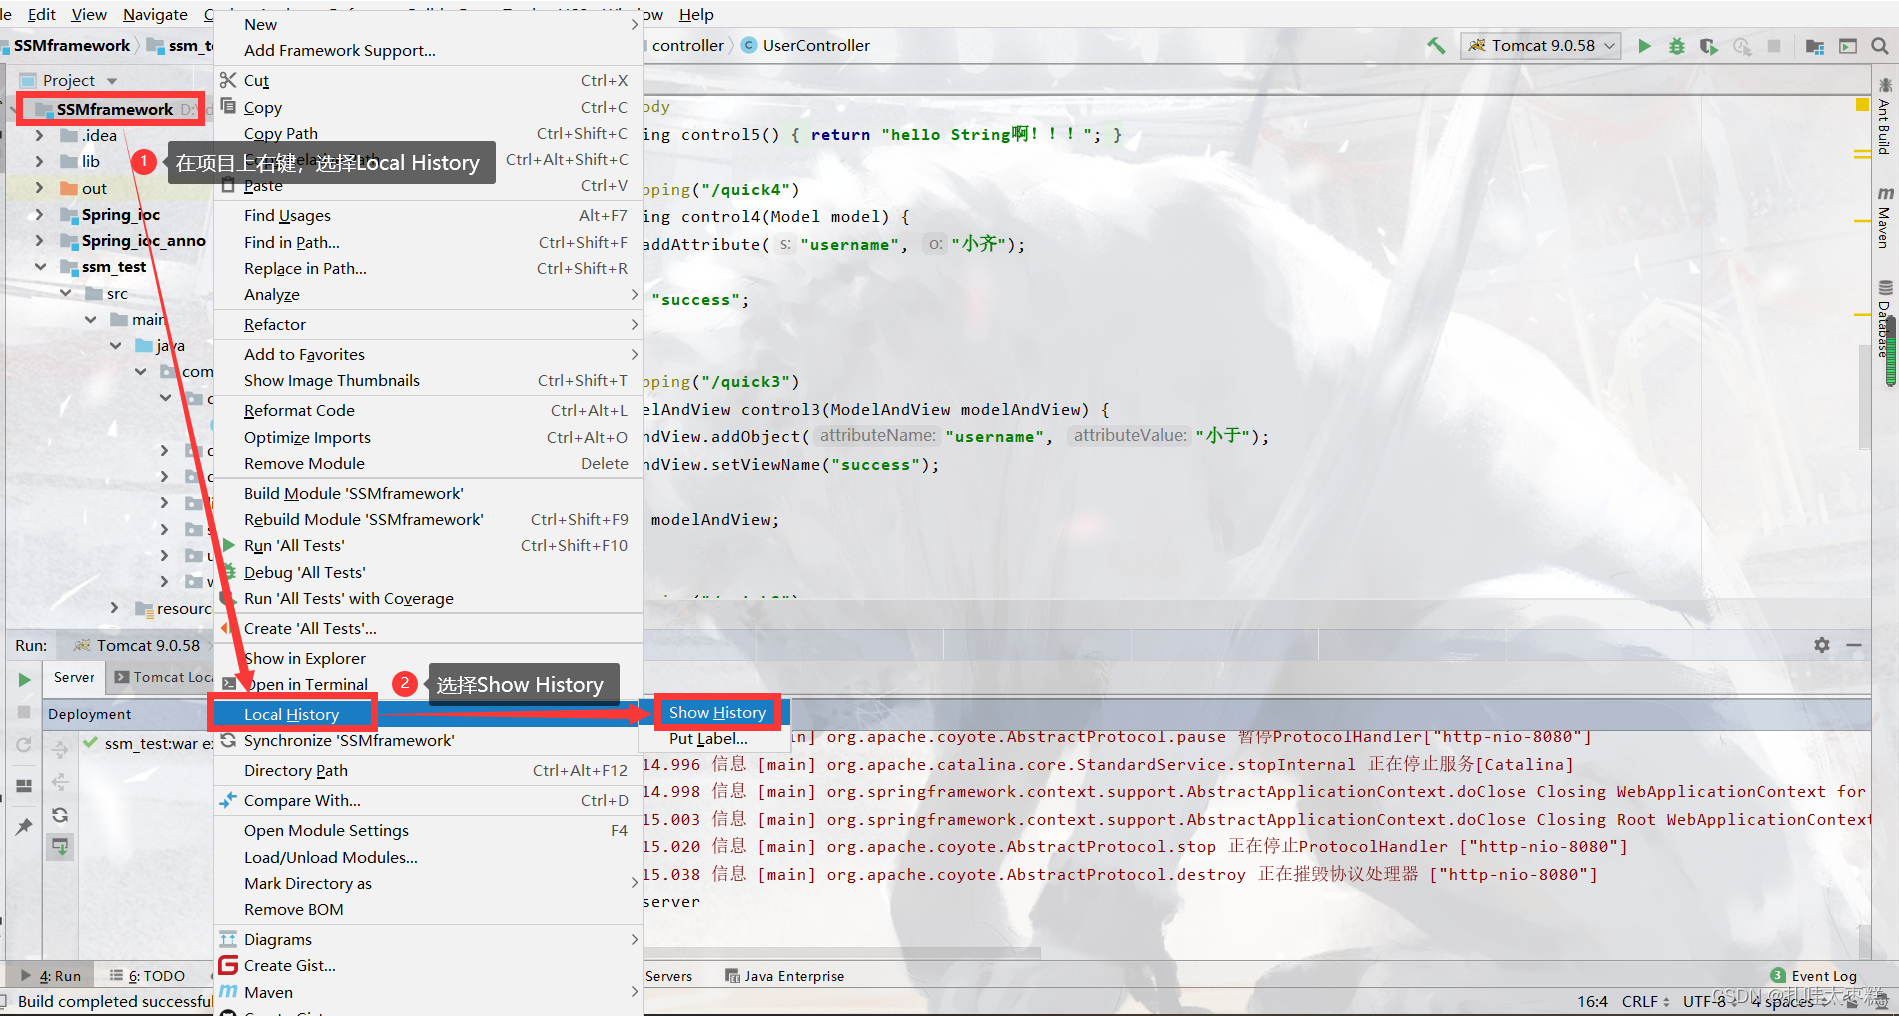Click the stop icon in Run panel sidebar
This screenshot has width=1899, height=1016.
click(x=24, y=712)
